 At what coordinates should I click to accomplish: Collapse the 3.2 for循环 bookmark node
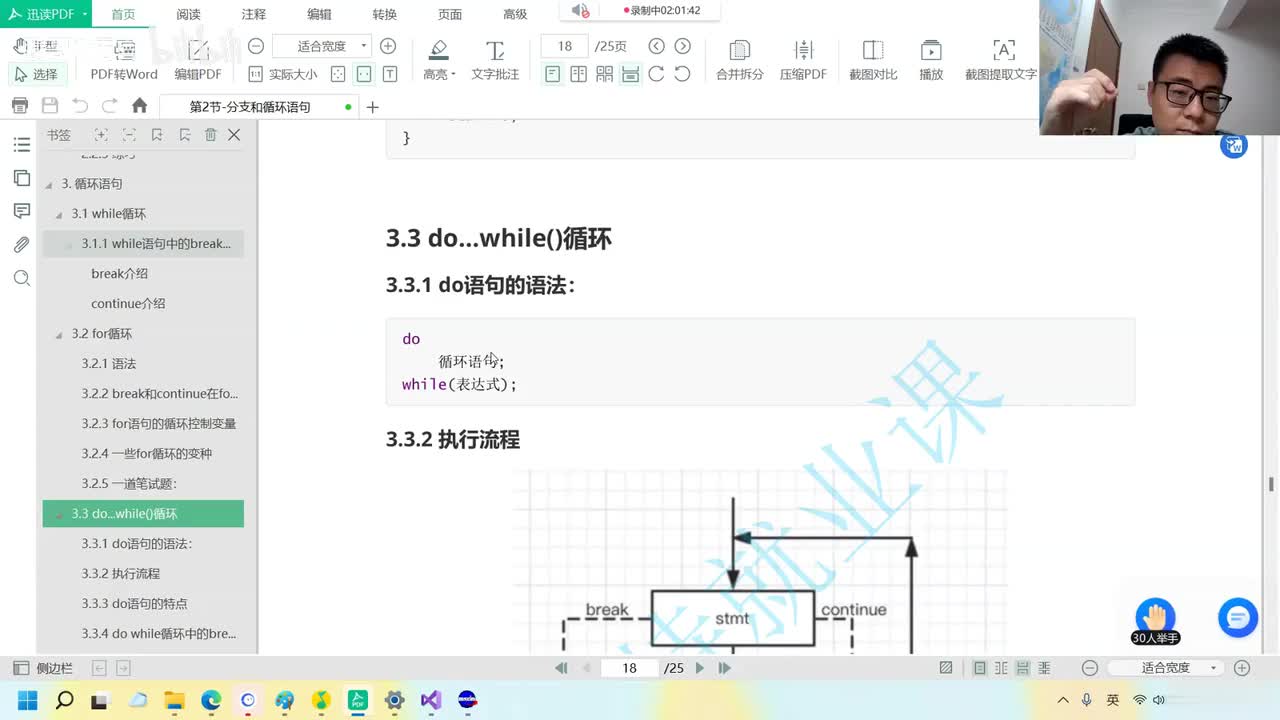[x=59, y=334]
